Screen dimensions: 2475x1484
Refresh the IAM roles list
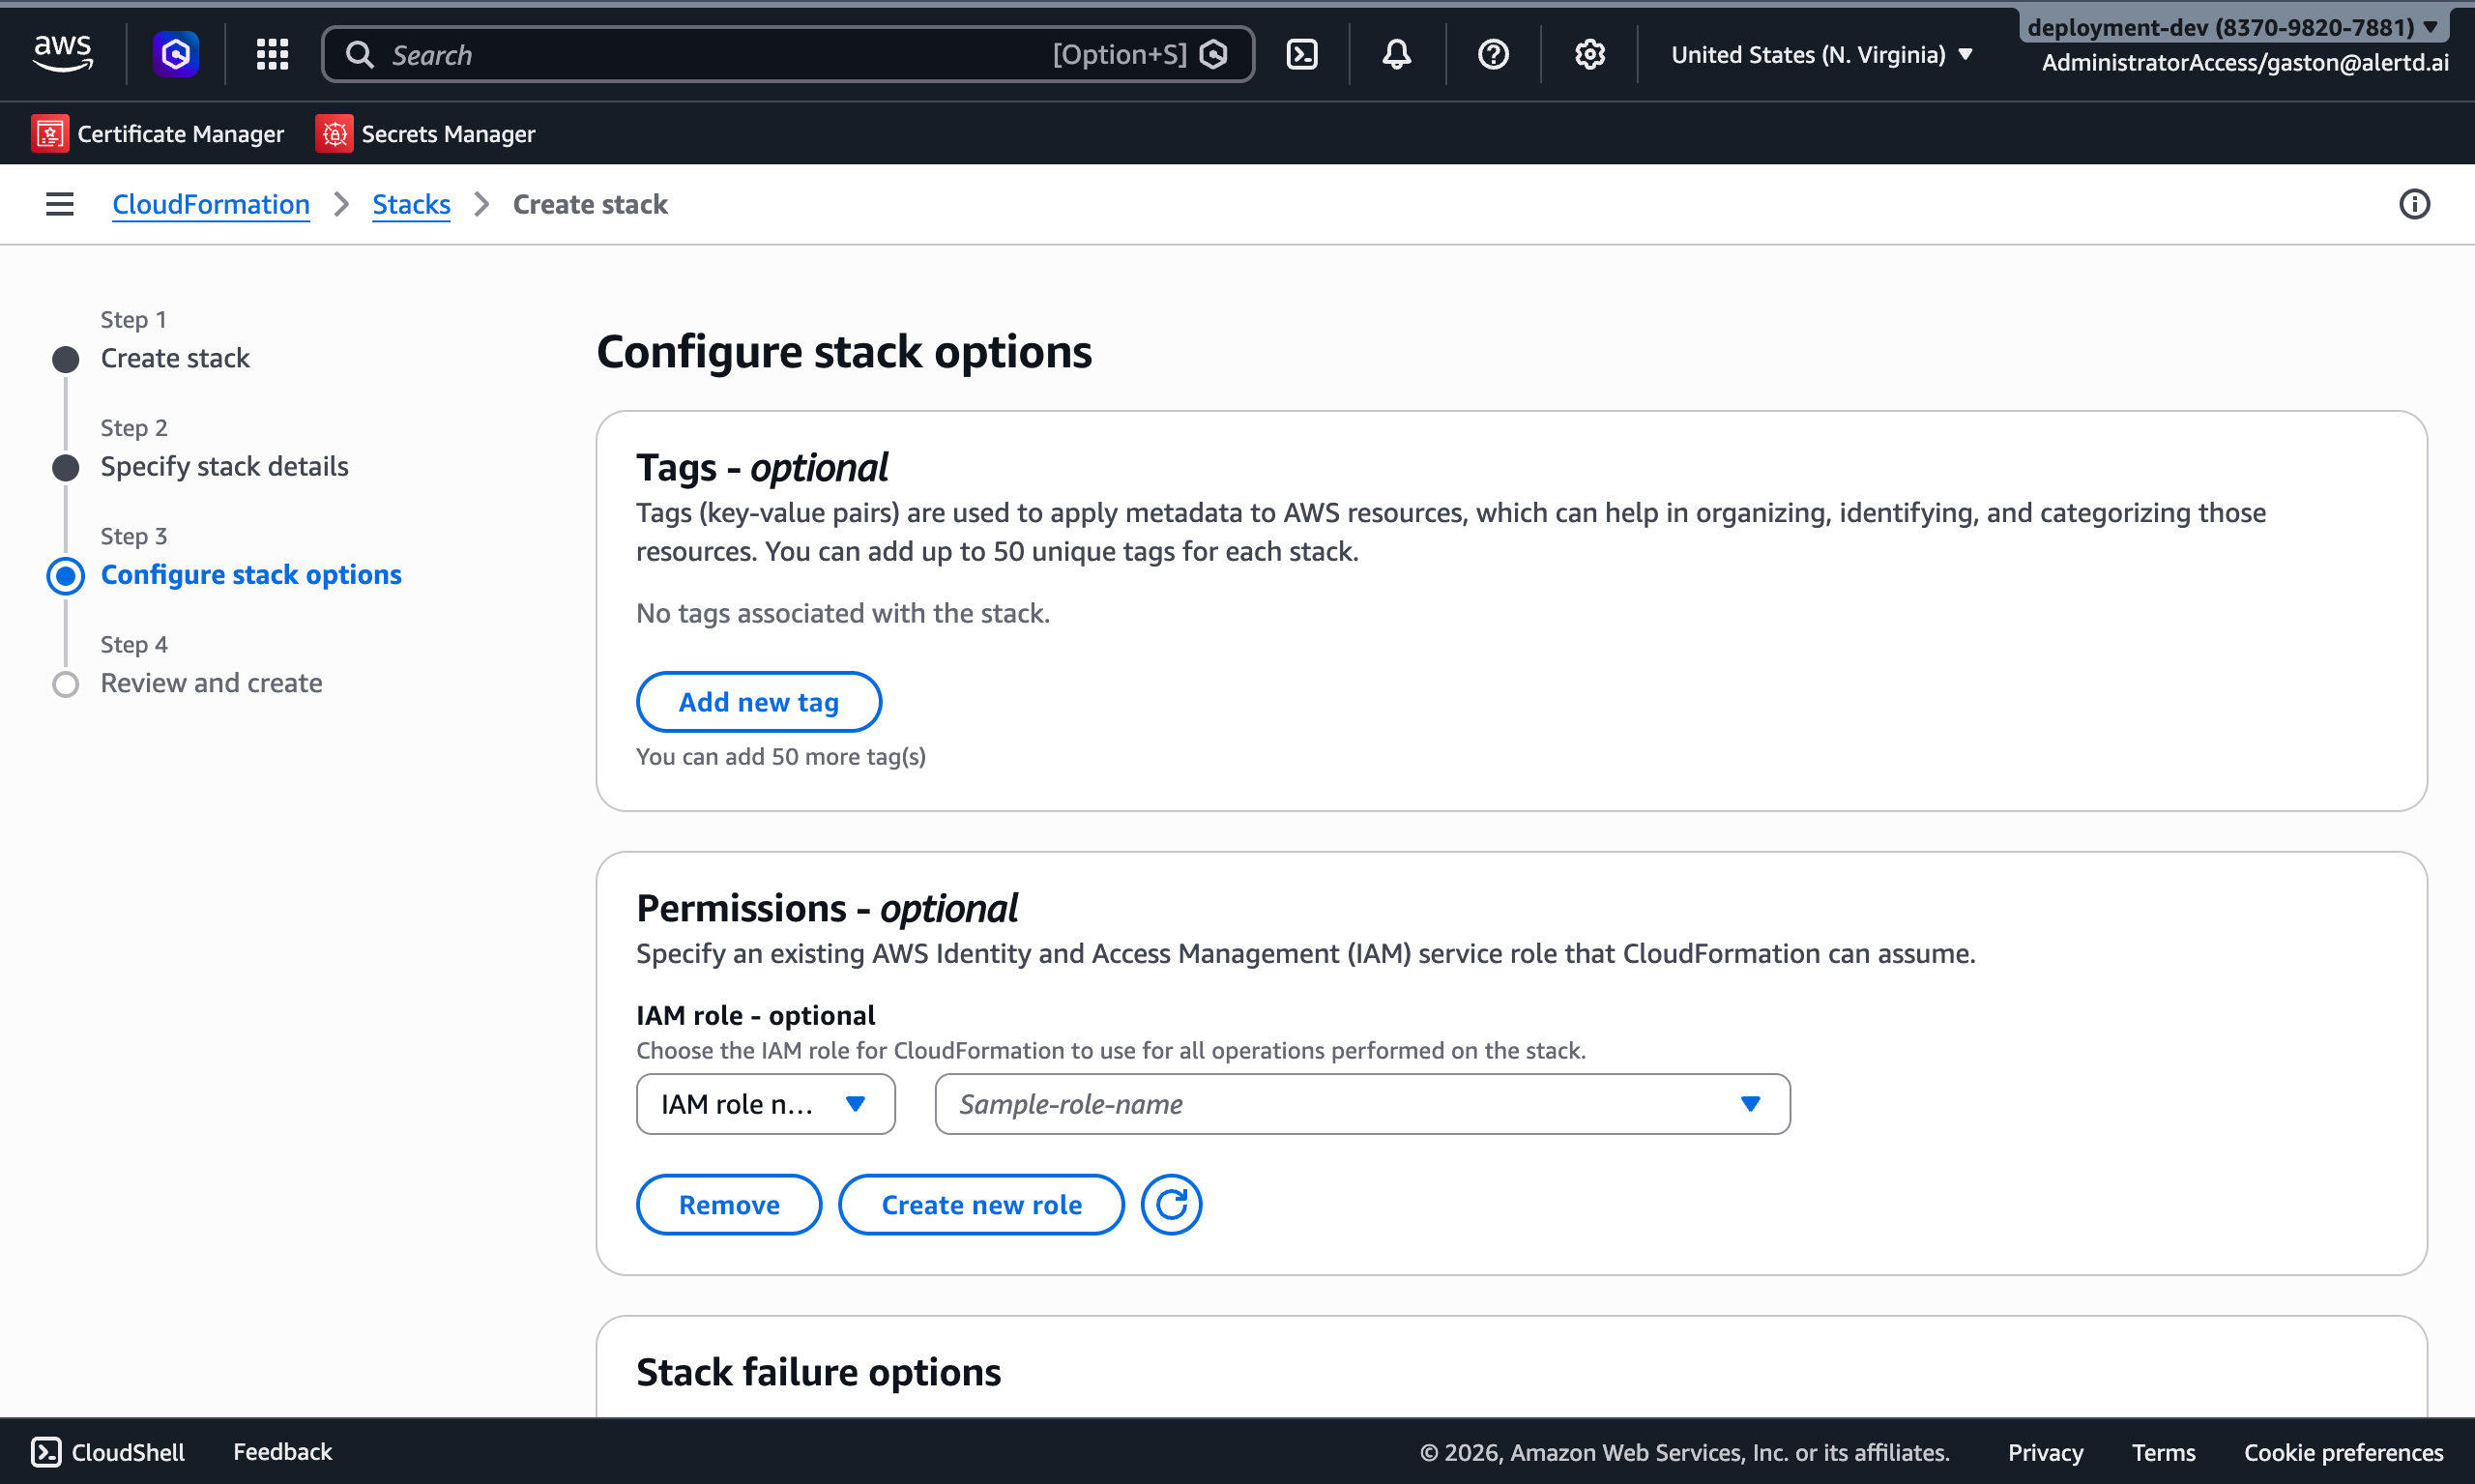[1171, 1204]
